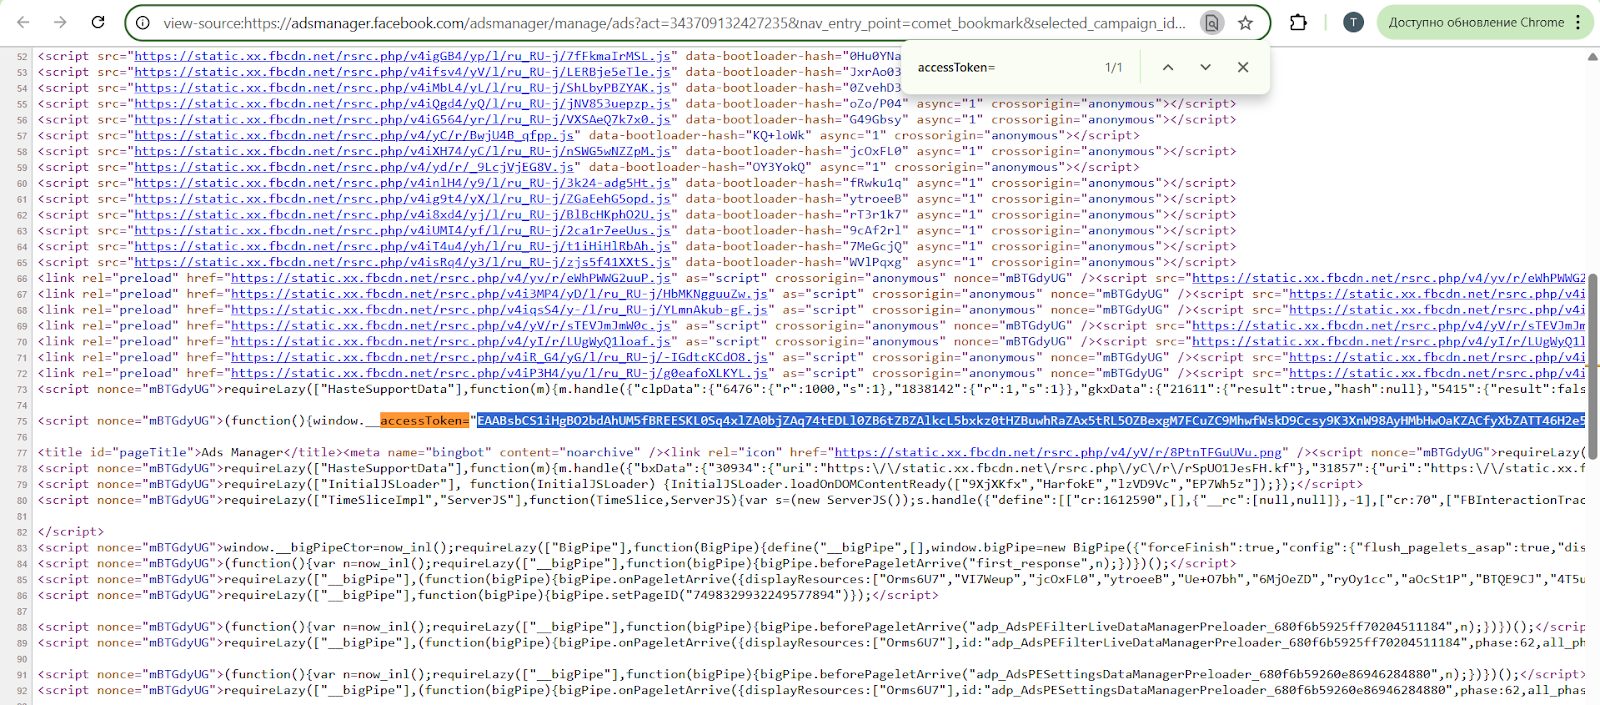This screenshot has width=1600, height=705.
Task: Open the LUgWyQ1loaf.js preload href on line 70
Action: tap(450, 341)
